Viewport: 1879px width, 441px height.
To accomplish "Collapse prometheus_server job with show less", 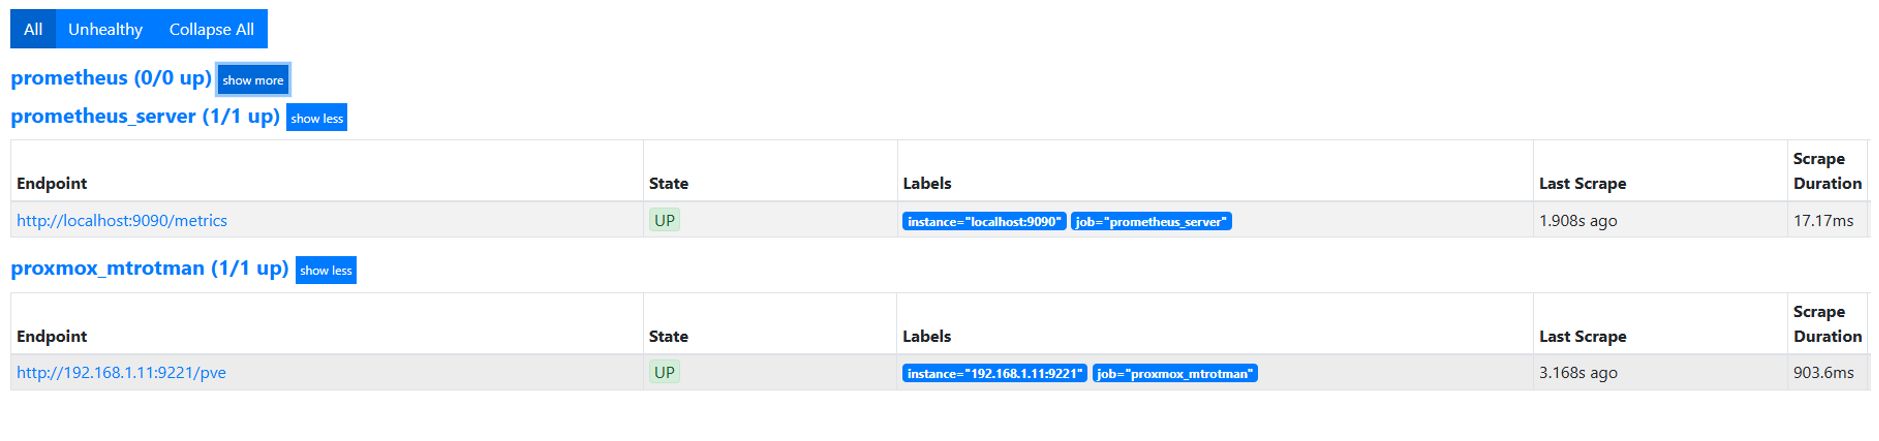I will [x=317, y=118].
